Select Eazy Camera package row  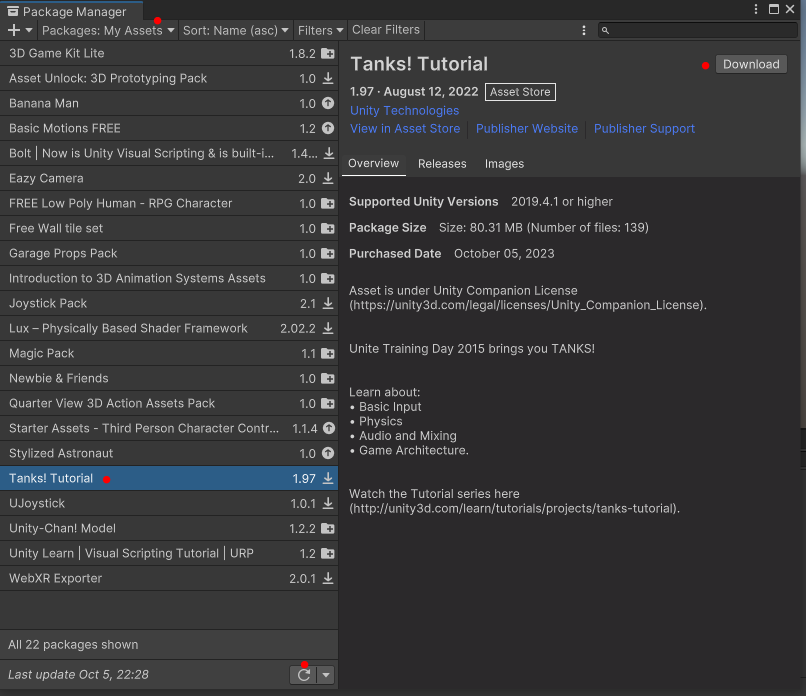point(169,178)
